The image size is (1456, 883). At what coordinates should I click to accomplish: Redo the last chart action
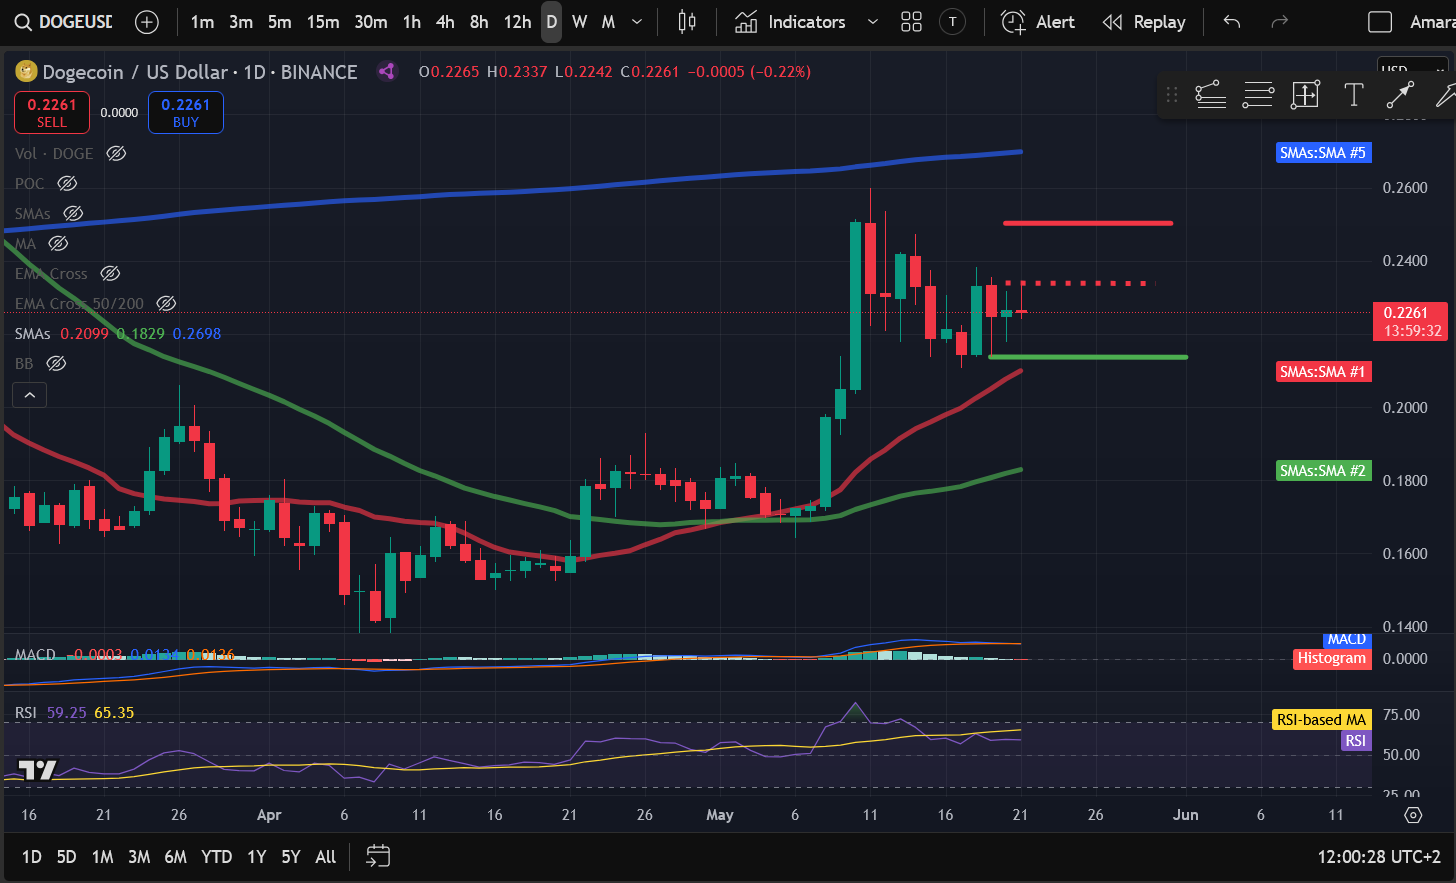click(1279, 22)
